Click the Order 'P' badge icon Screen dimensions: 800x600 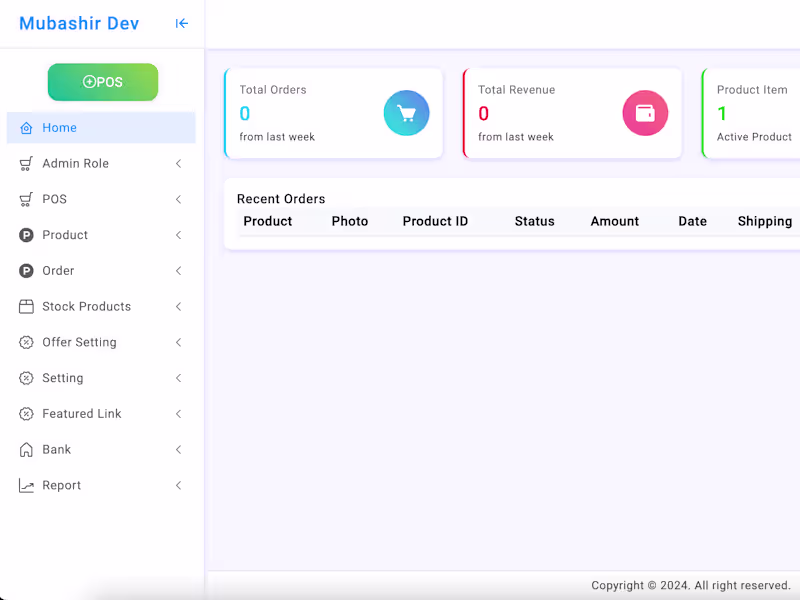(25, 270)
